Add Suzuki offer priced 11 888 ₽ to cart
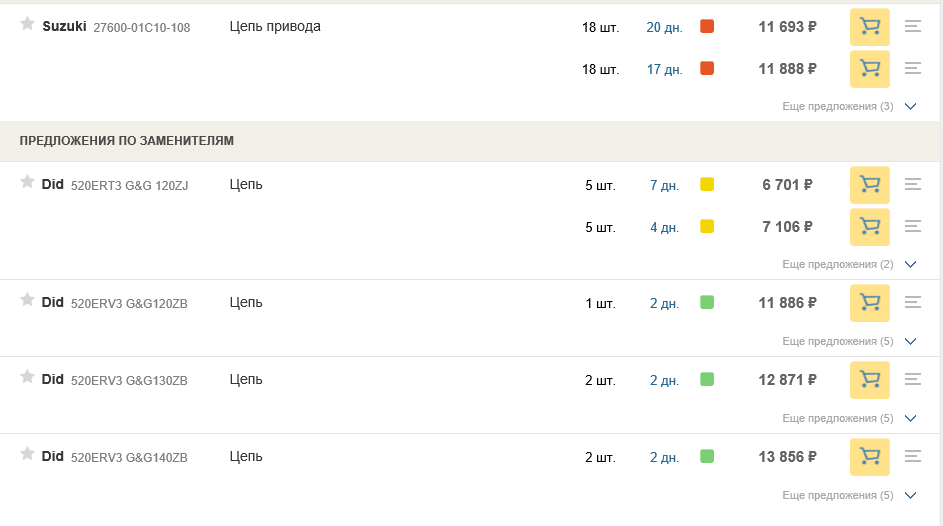Viewport: 943px width, 526px height. 870,69
